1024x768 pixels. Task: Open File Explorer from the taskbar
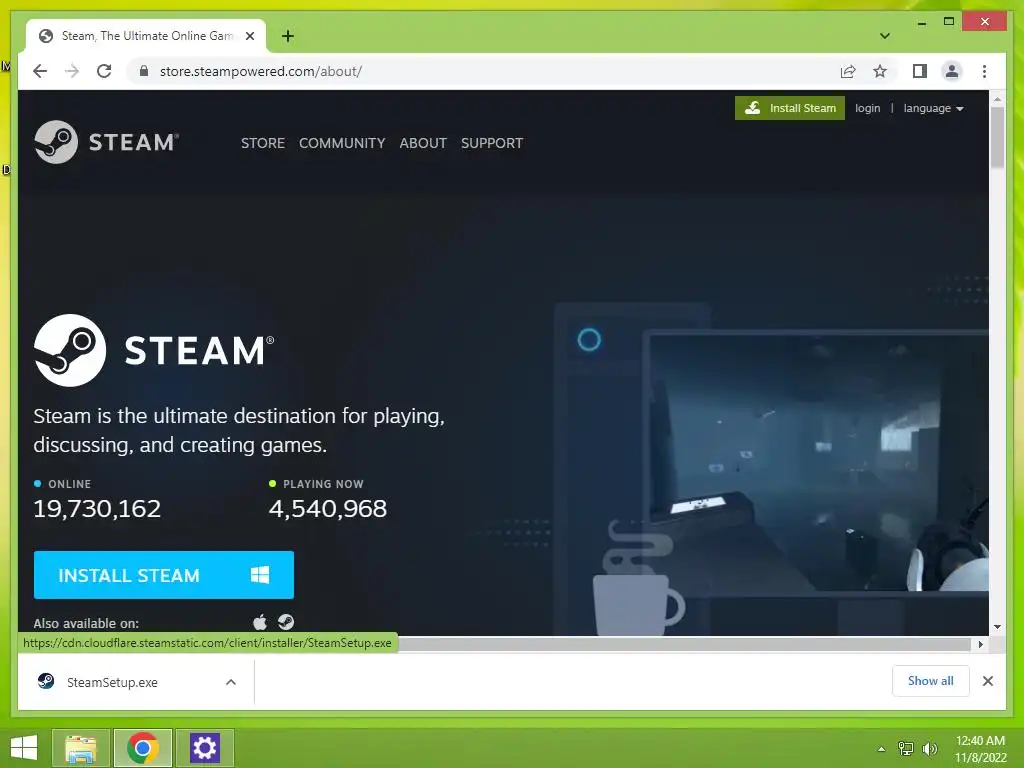[x=81, y=748]
